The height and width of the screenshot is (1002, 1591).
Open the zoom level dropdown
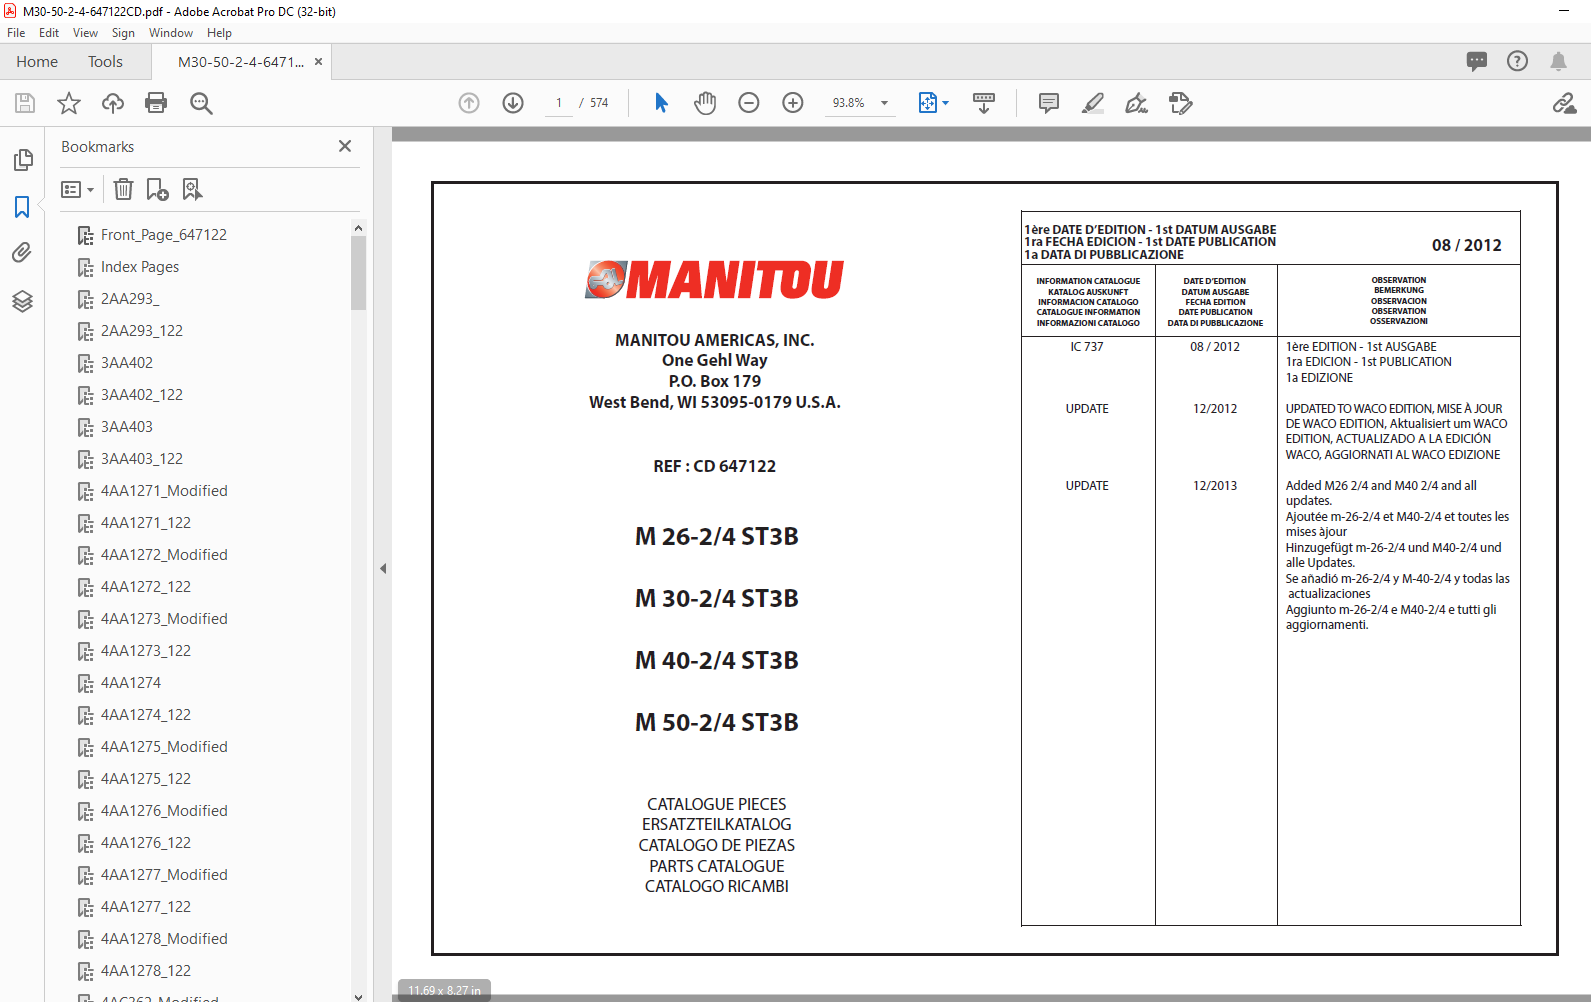coord(884,103)
